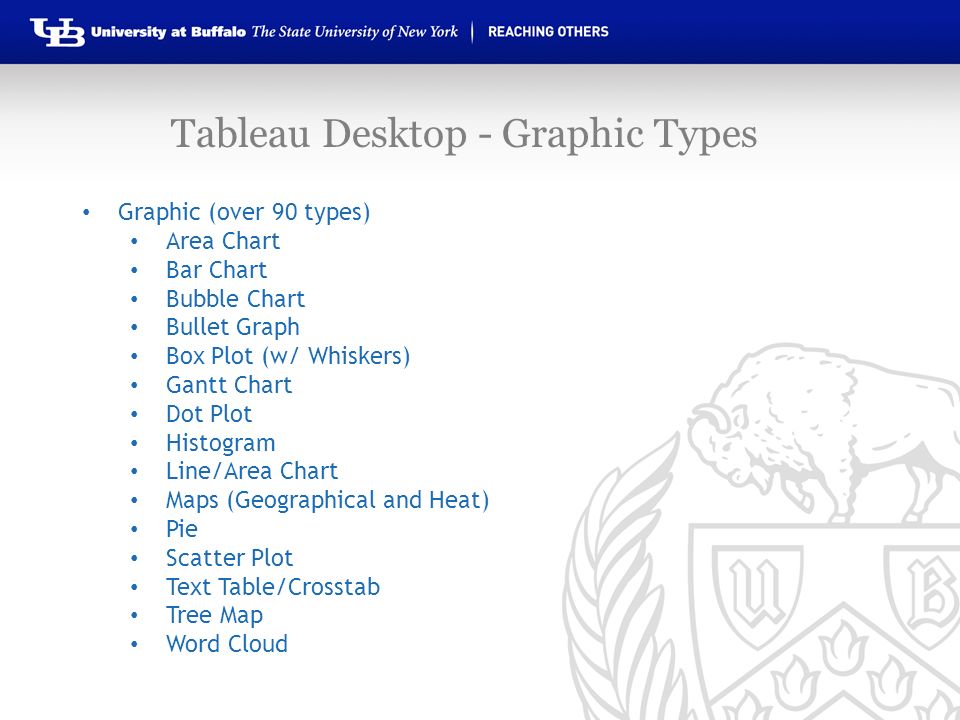Click the 'REACHING OTHERS' header label

548,32
